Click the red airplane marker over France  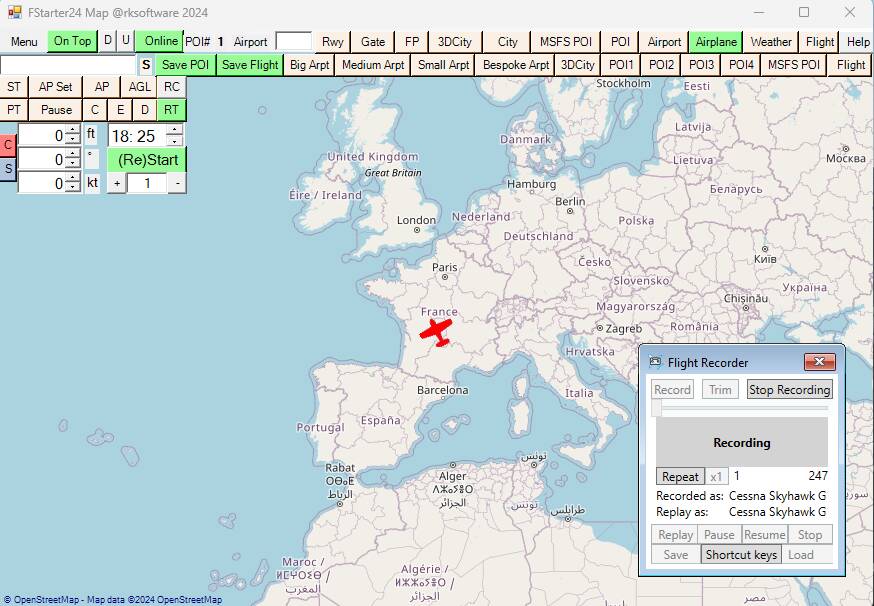(x=438, y=331)
